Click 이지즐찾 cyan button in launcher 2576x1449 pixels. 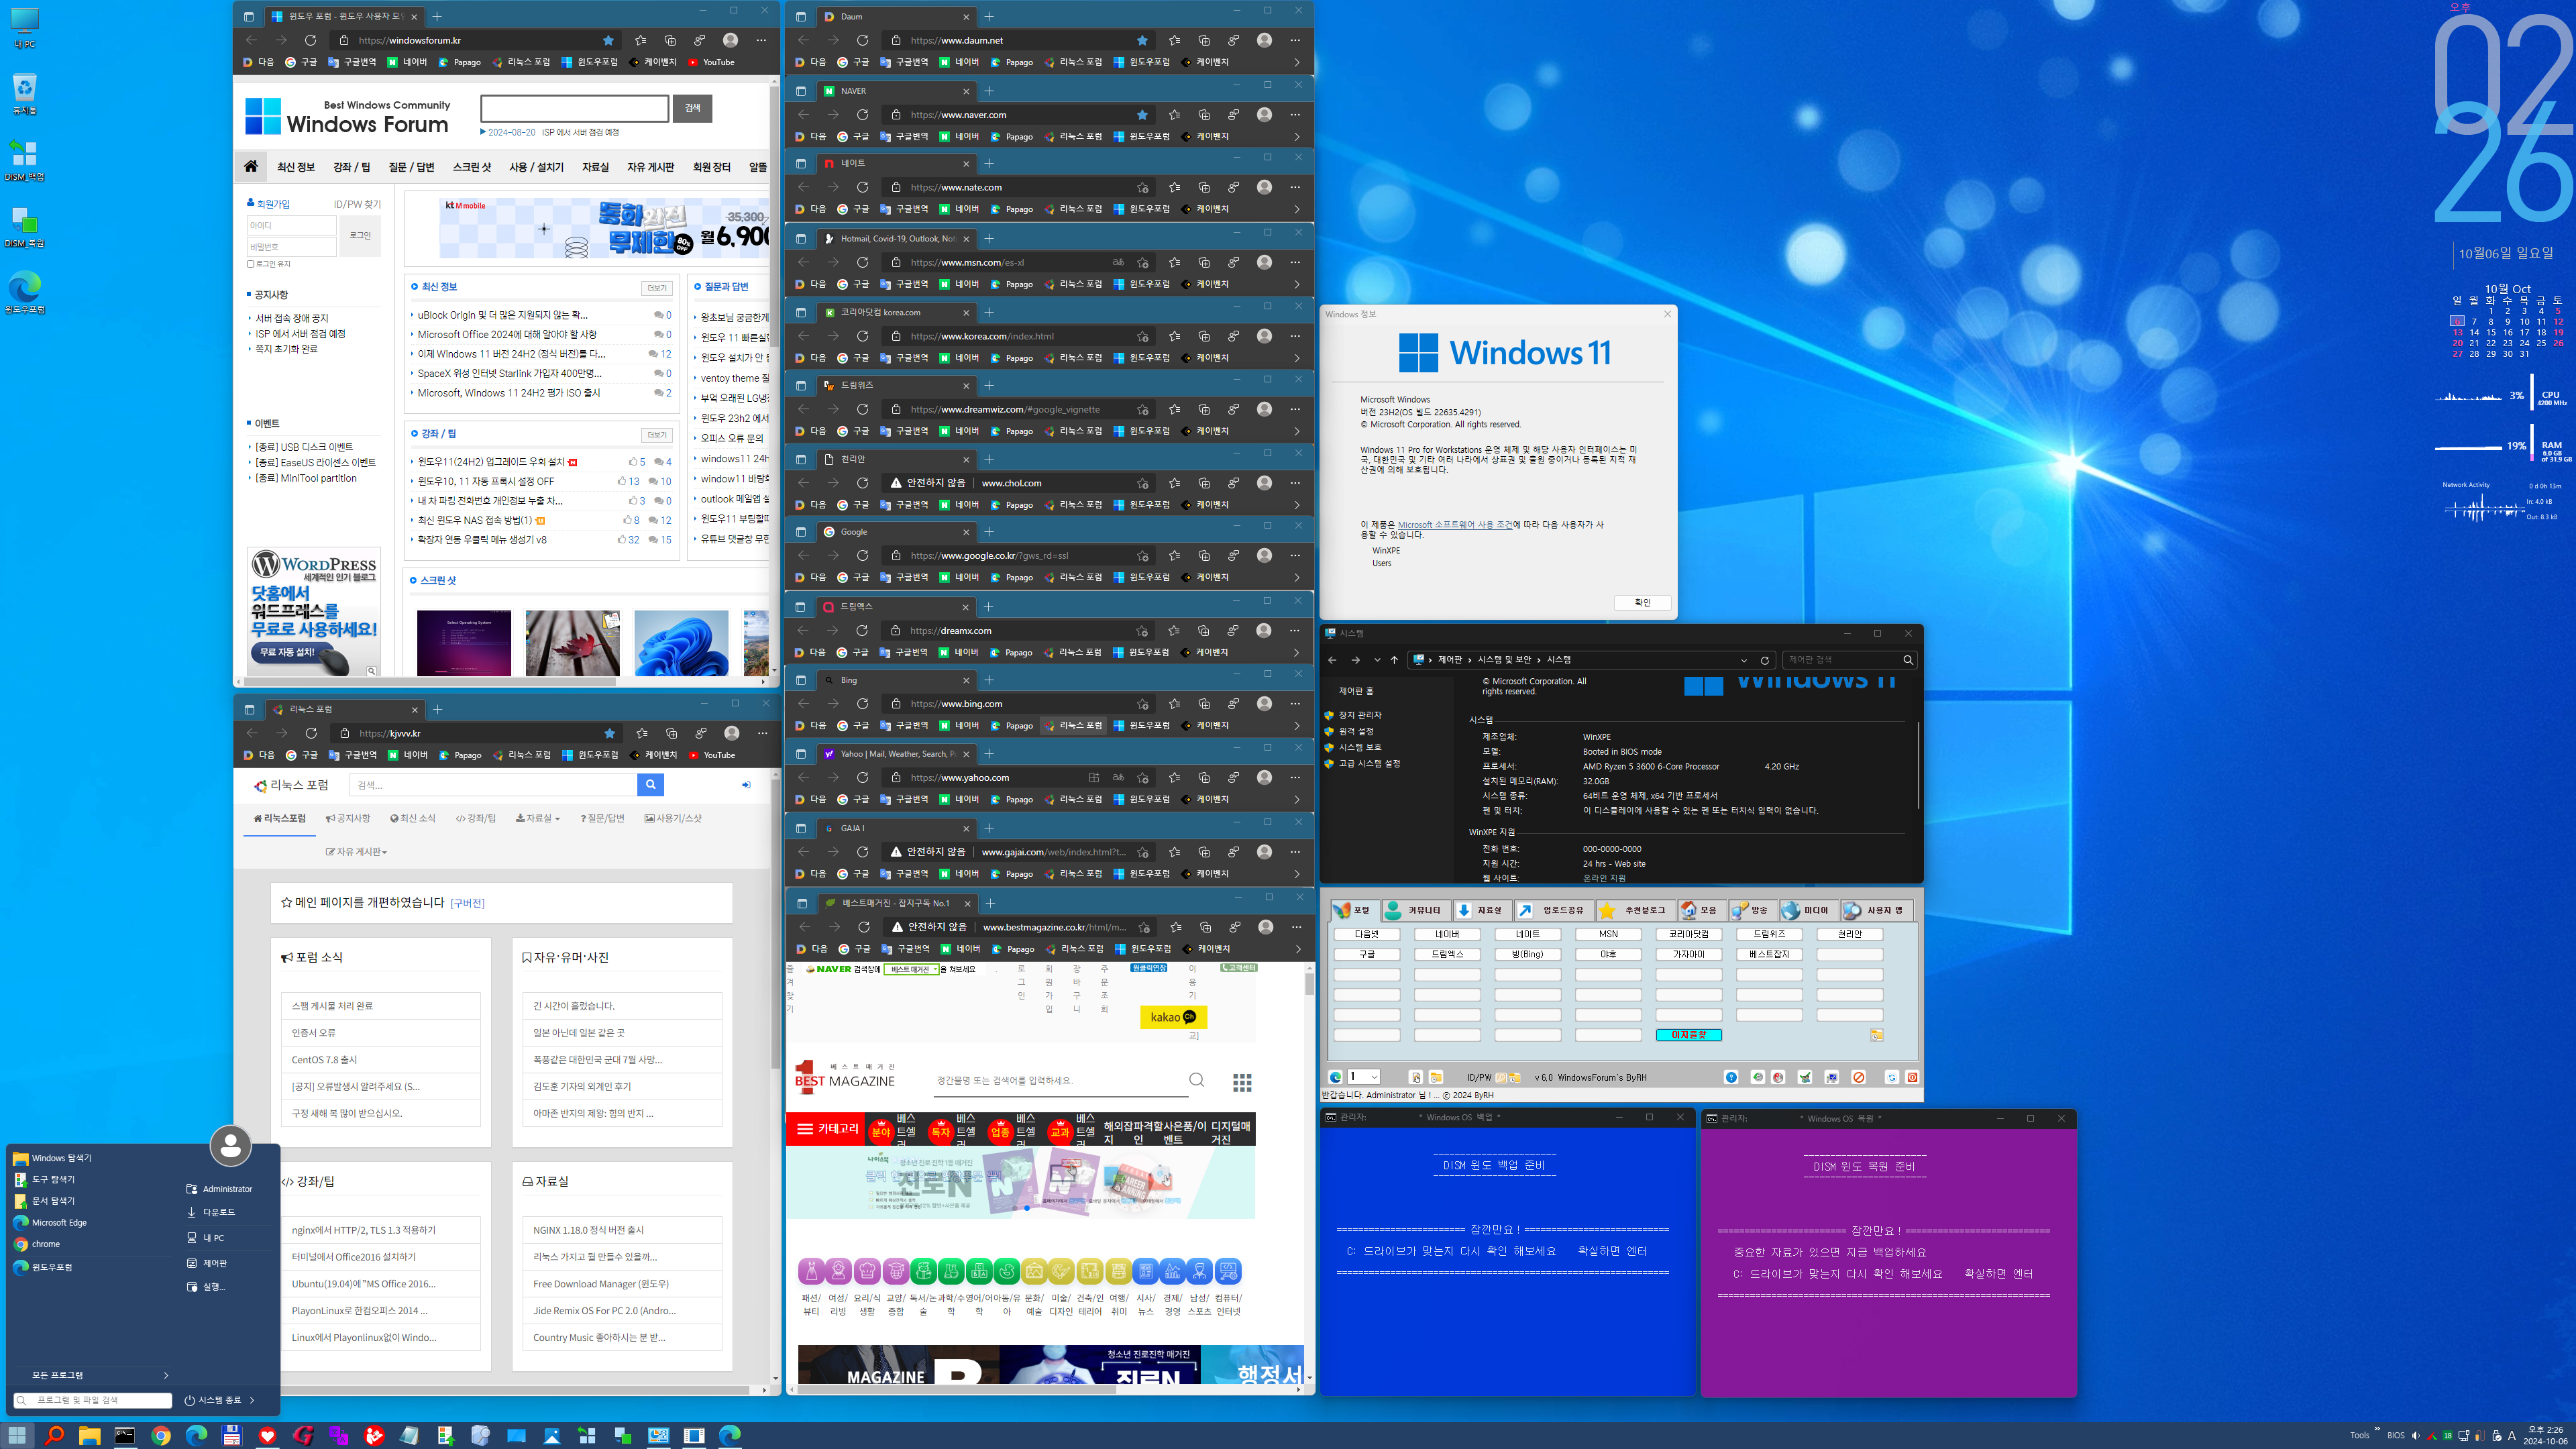(1688, 1035)
